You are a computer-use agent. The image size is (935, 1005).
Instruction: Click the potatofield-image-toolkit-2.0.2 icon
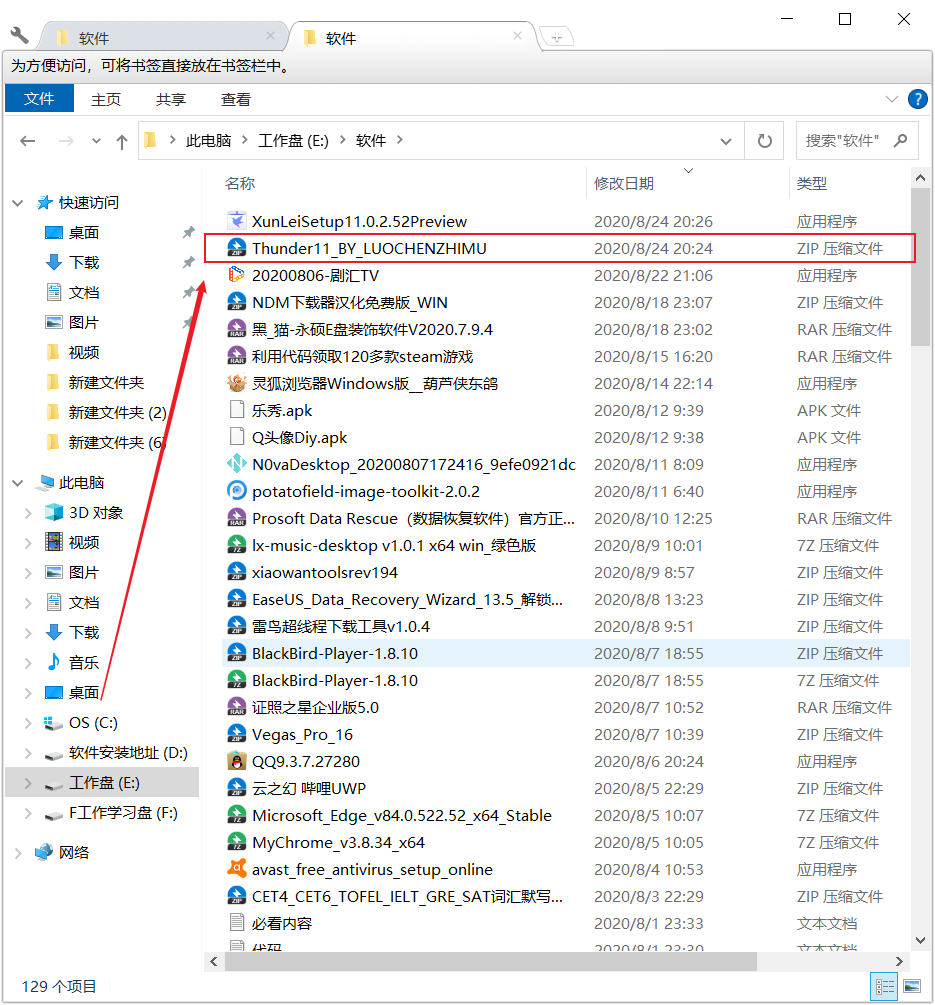[x=236, y=491]
